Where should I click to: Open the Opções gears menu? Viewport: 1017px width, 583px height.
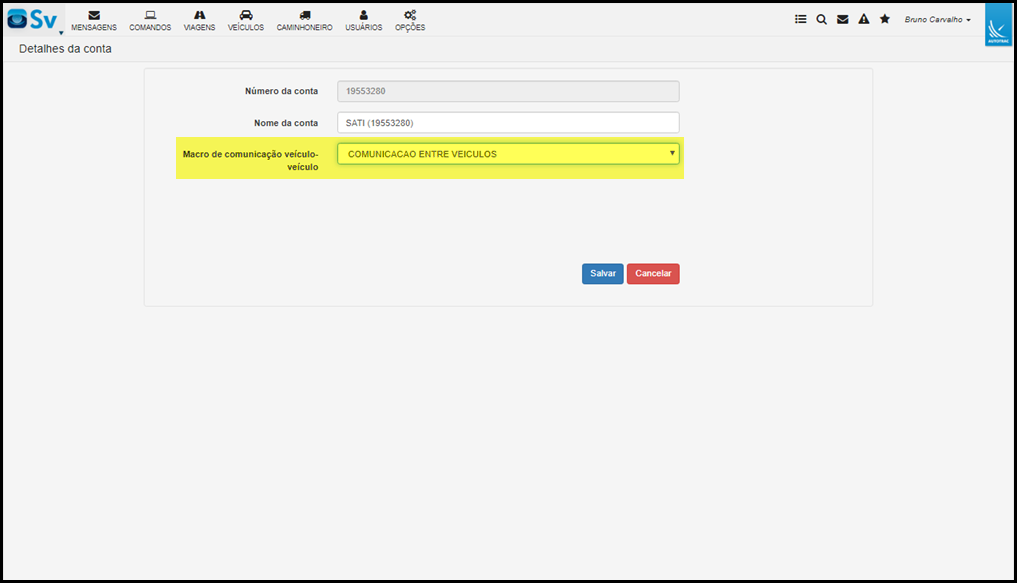coord(410,21)
